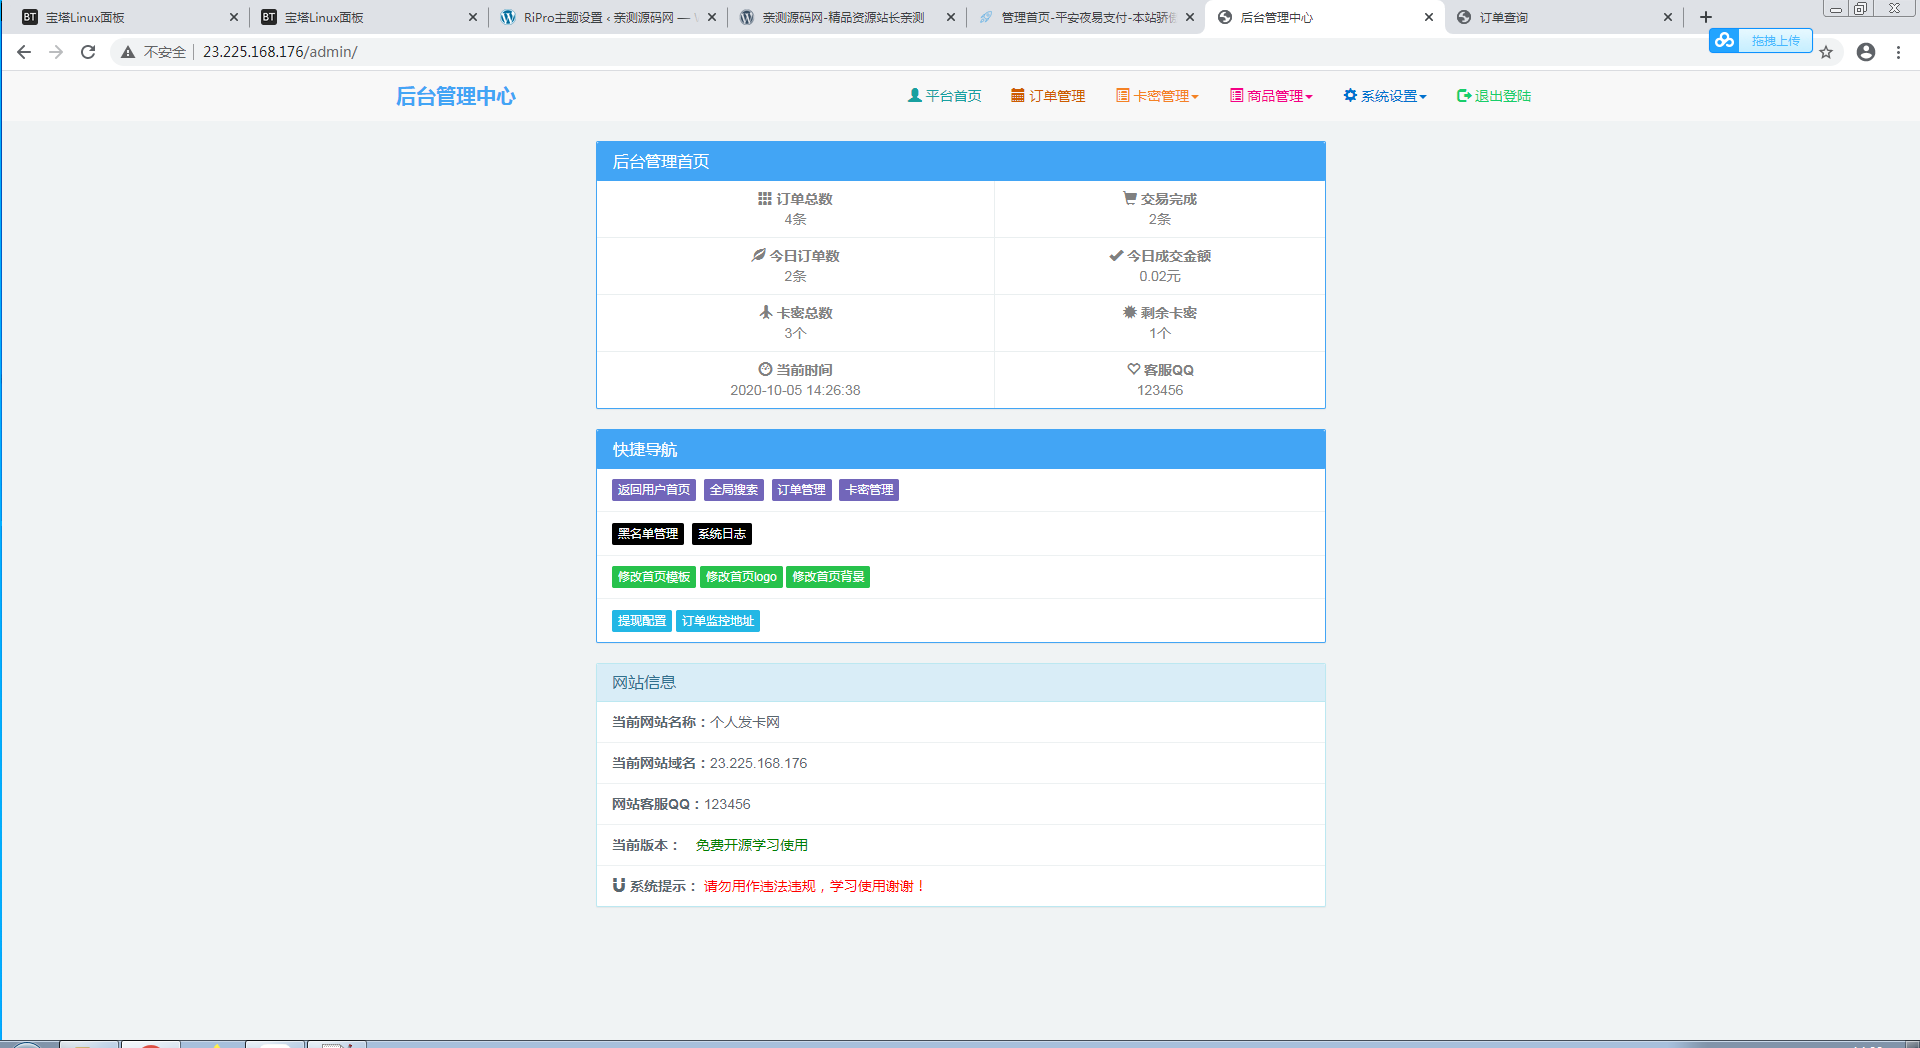Reload the admin page
Screen dimensions: 1920x1048
88,52
